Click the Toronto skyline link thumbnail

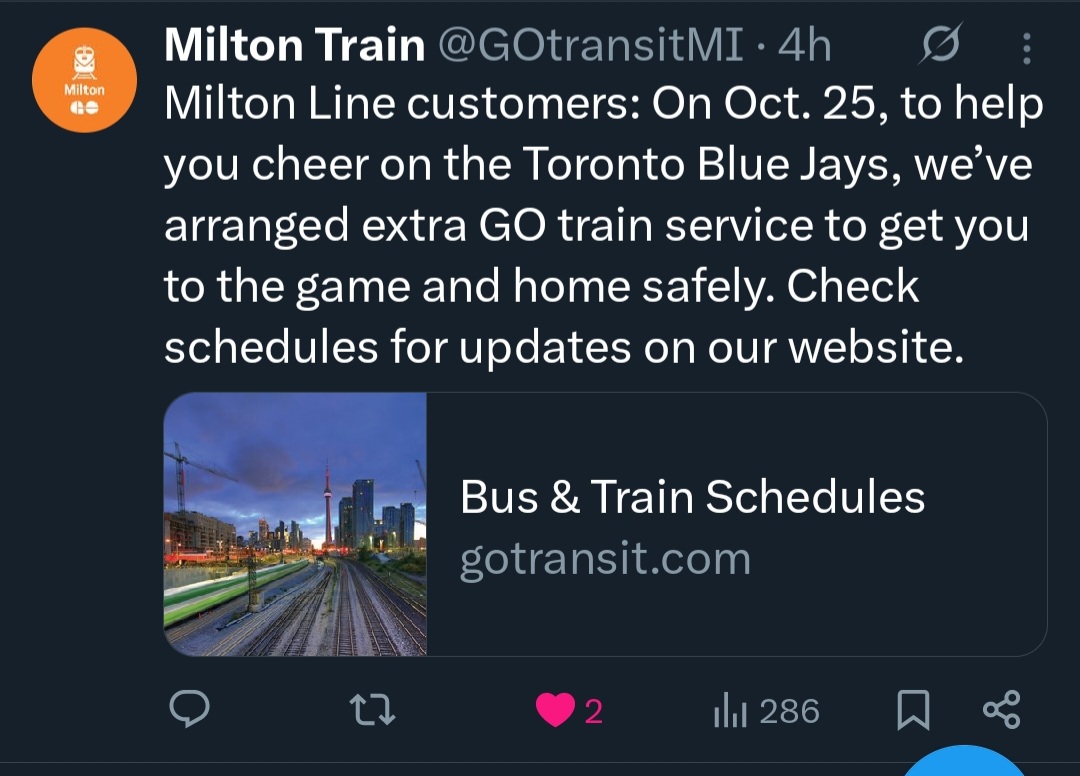(295, 524)
